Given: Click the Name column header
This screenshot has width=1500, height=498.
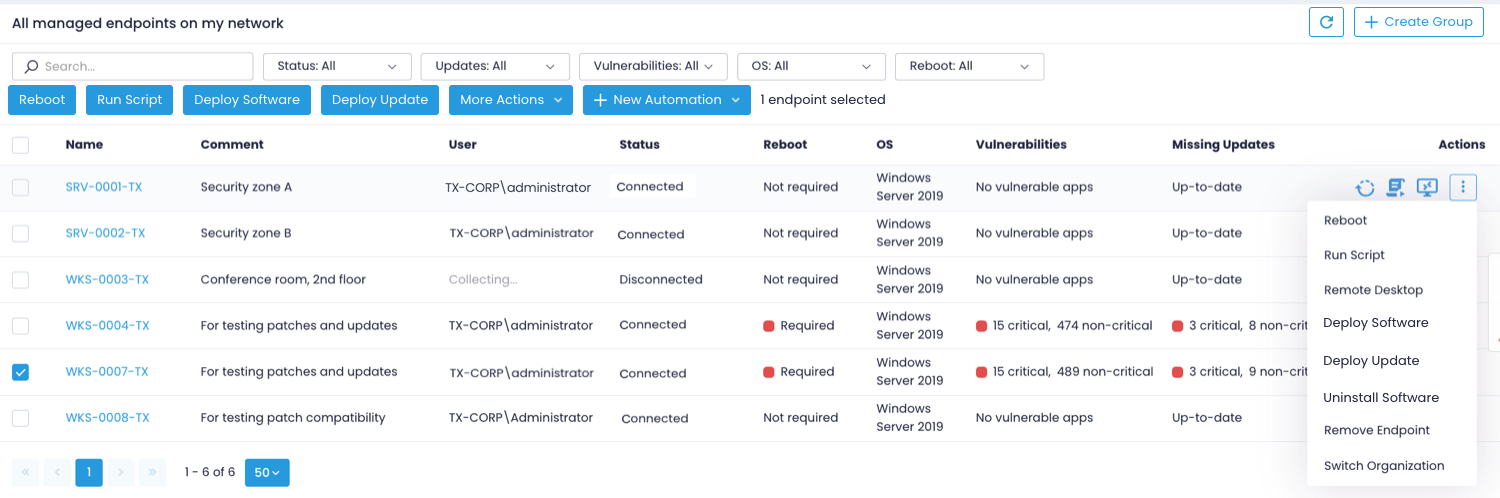Looking at the screenshot, I should 85,145.
